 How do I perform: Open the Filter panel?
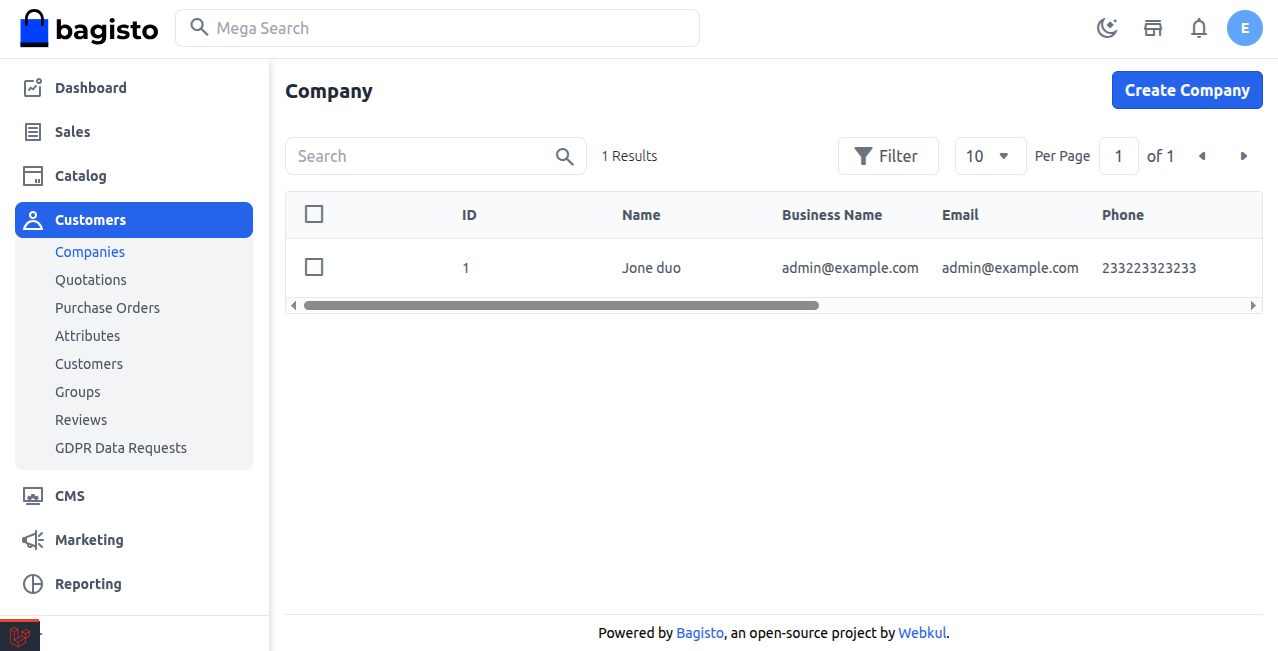click(888, 156)
